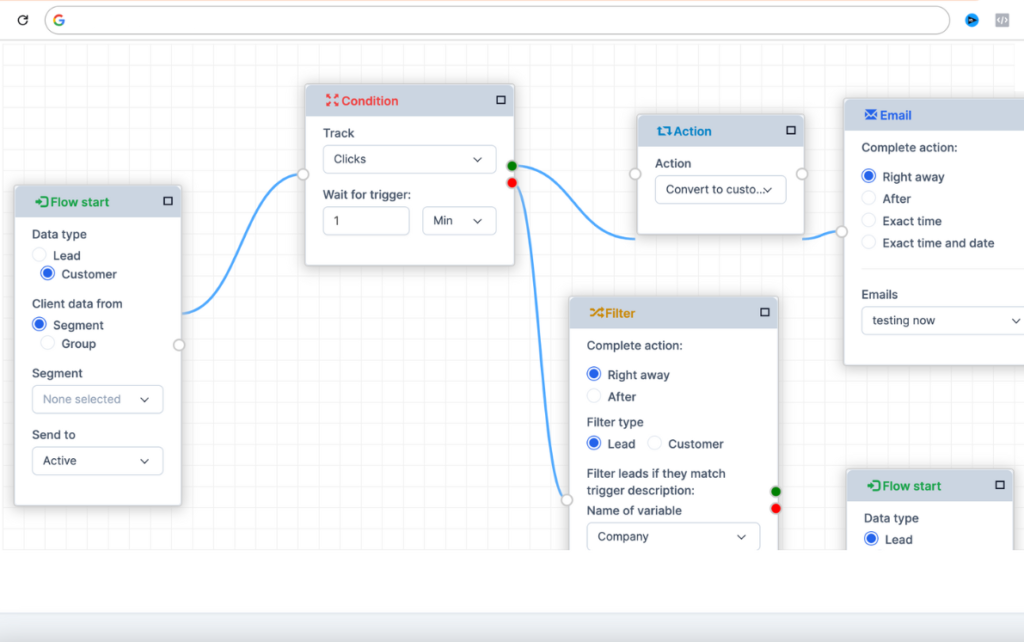Click the Send to label

[x=54, y=434]
